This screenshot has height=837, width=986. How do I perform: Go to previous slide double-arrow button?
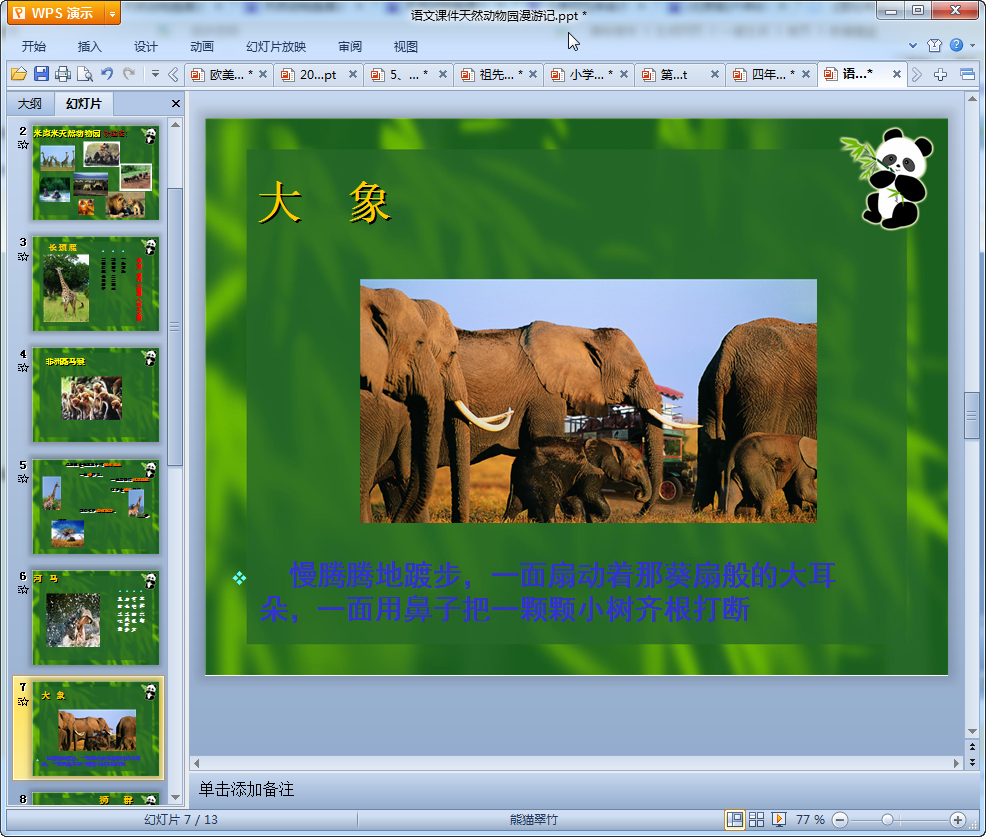click(972, 747)
